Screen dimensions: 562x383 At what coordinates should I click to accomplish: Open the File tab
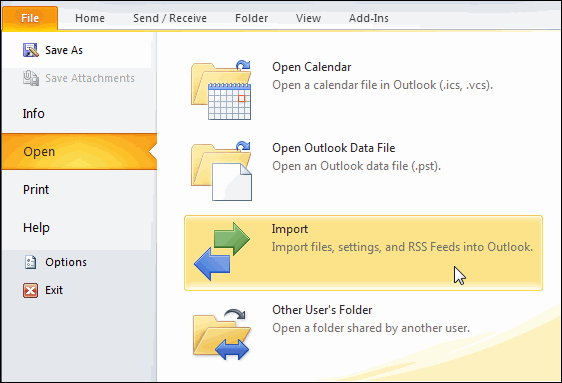(x=30, y=18)
